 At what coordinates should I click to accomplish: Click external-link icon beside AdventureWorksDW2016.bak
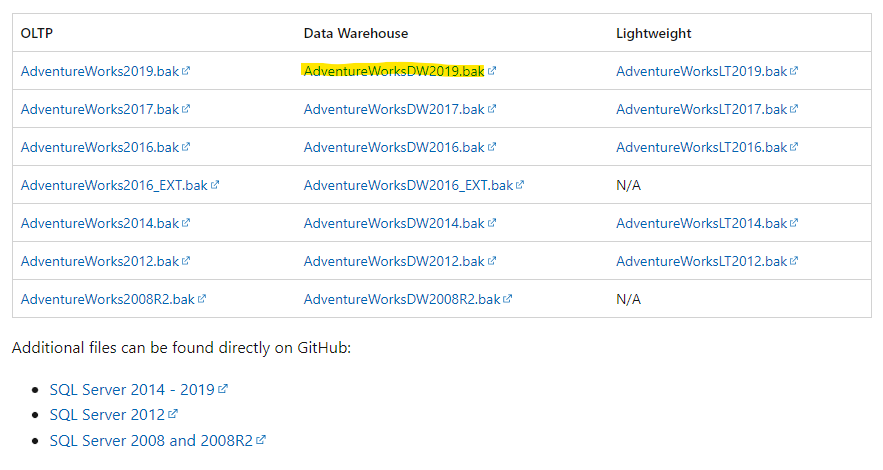click(492, 146)
